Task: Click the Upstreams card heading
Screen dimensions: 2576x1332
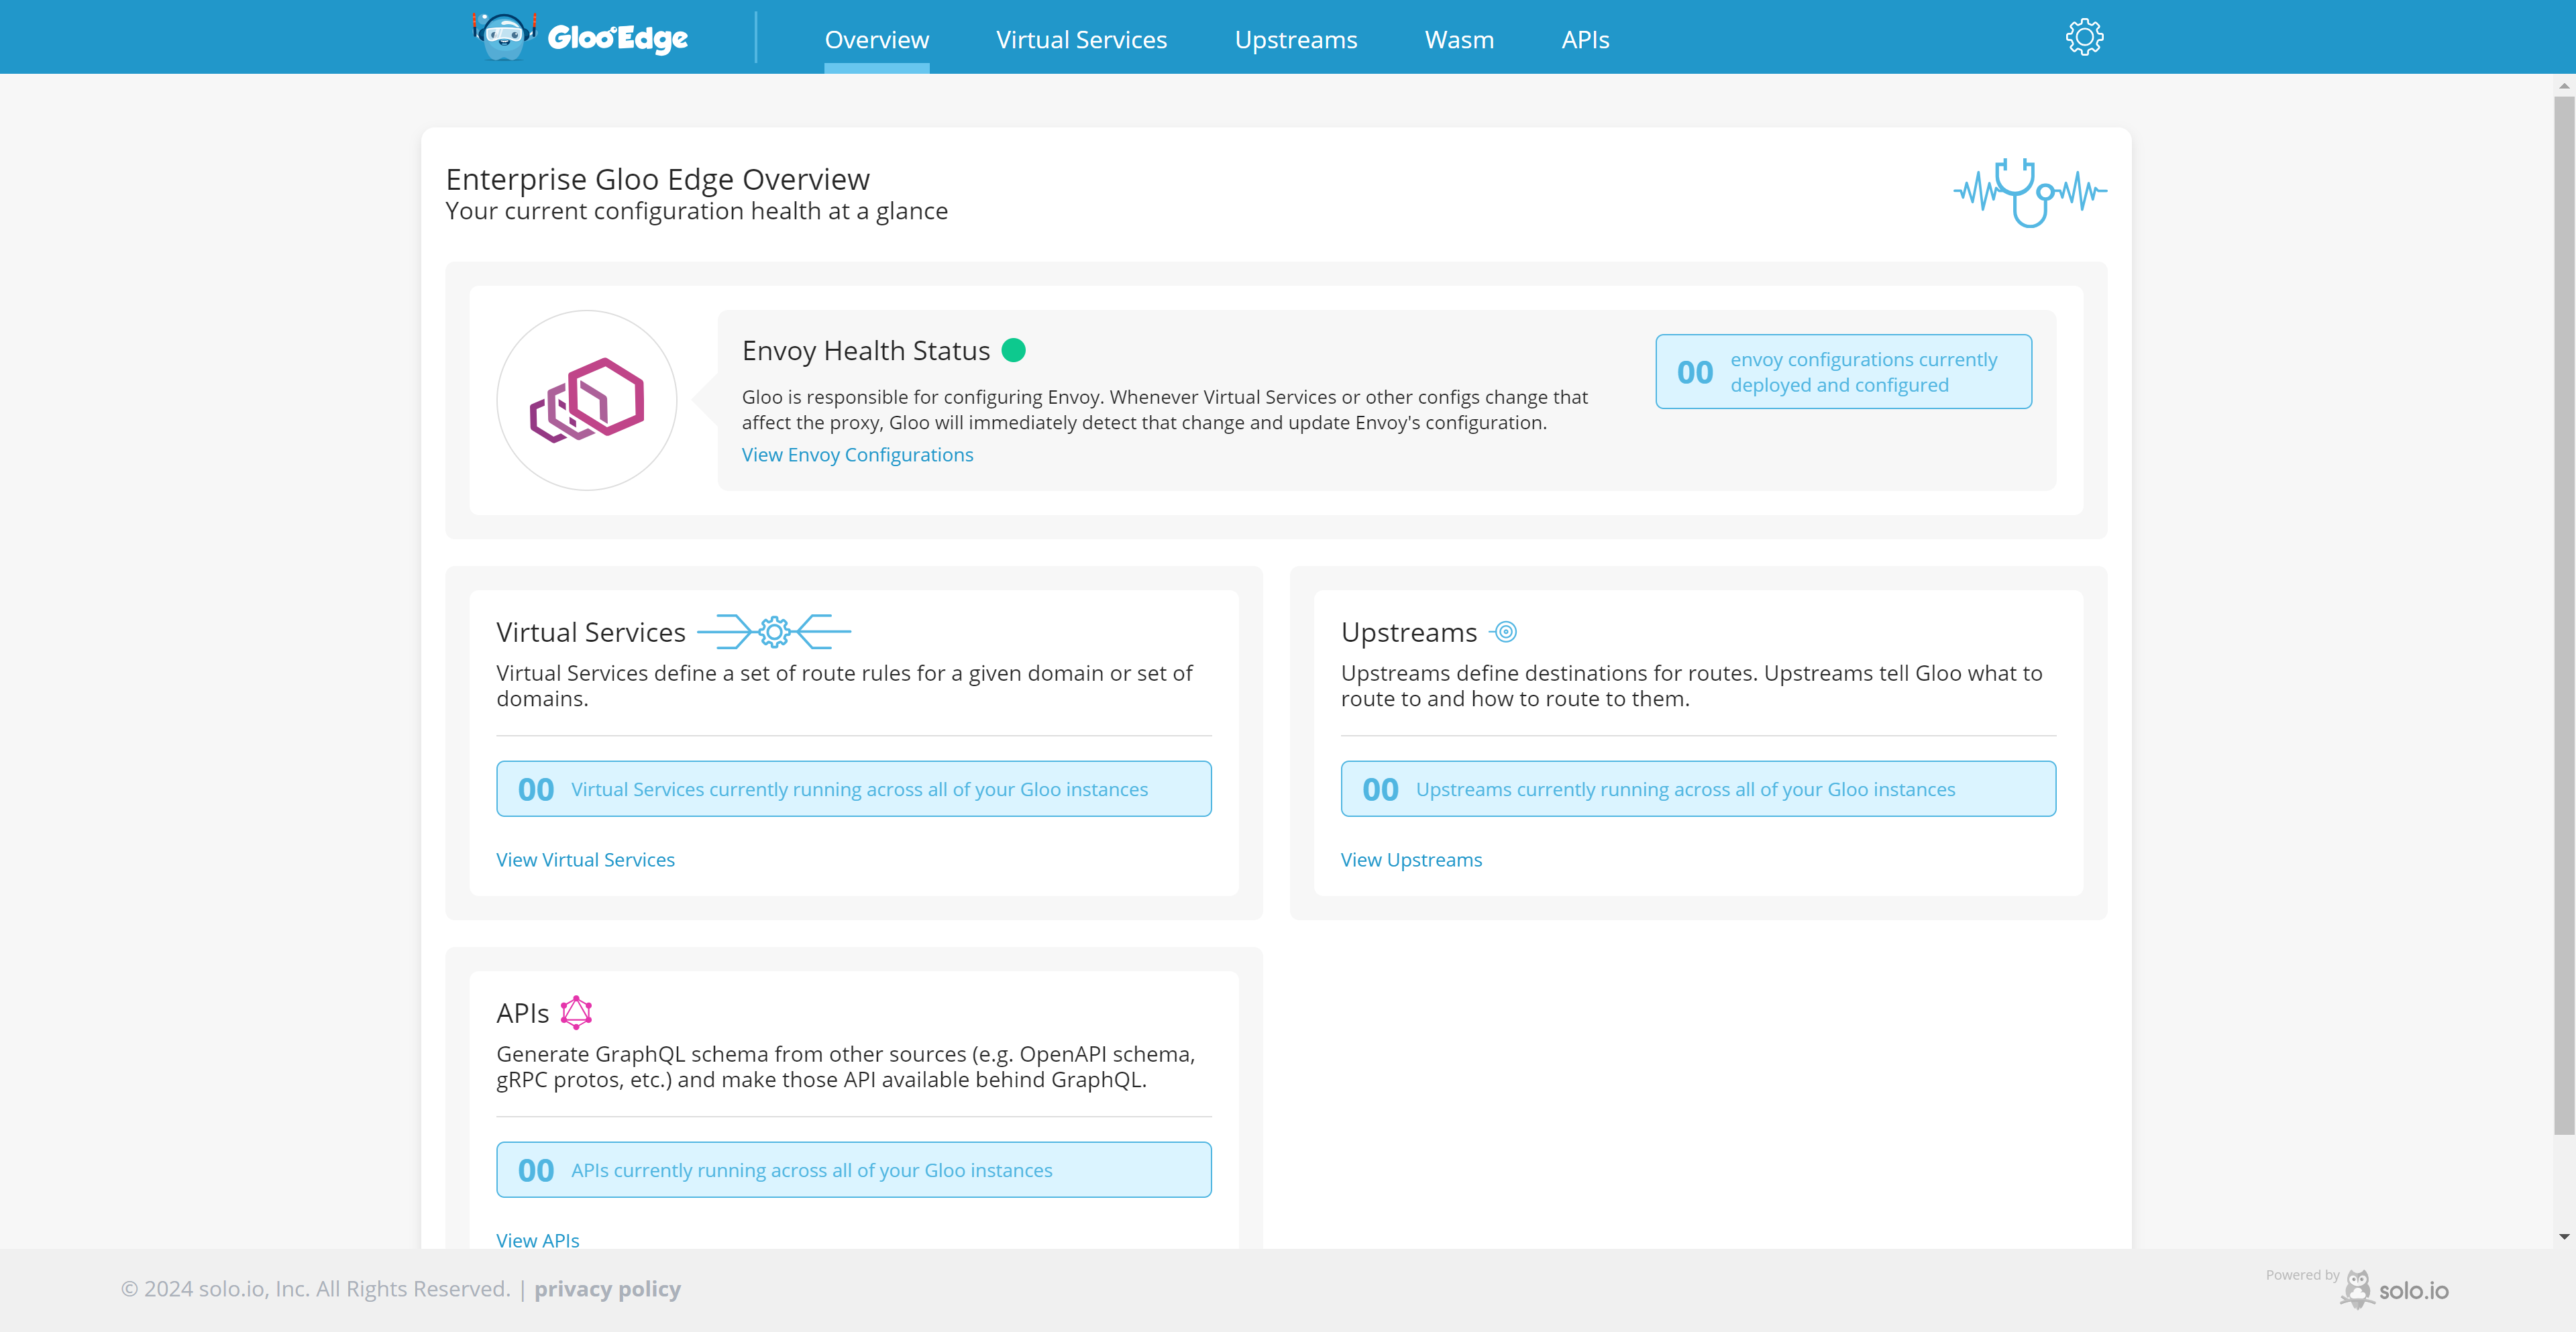Action: [1409, 632]
